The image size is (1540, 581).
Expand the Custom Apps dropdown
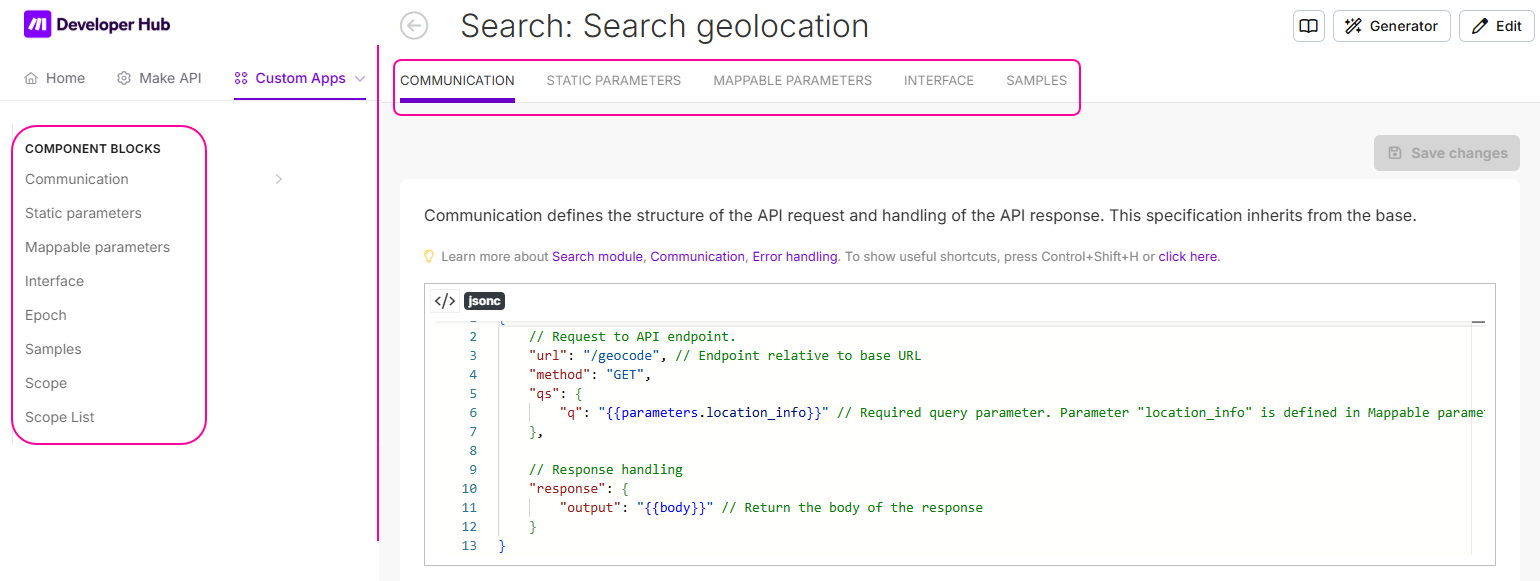360,79
